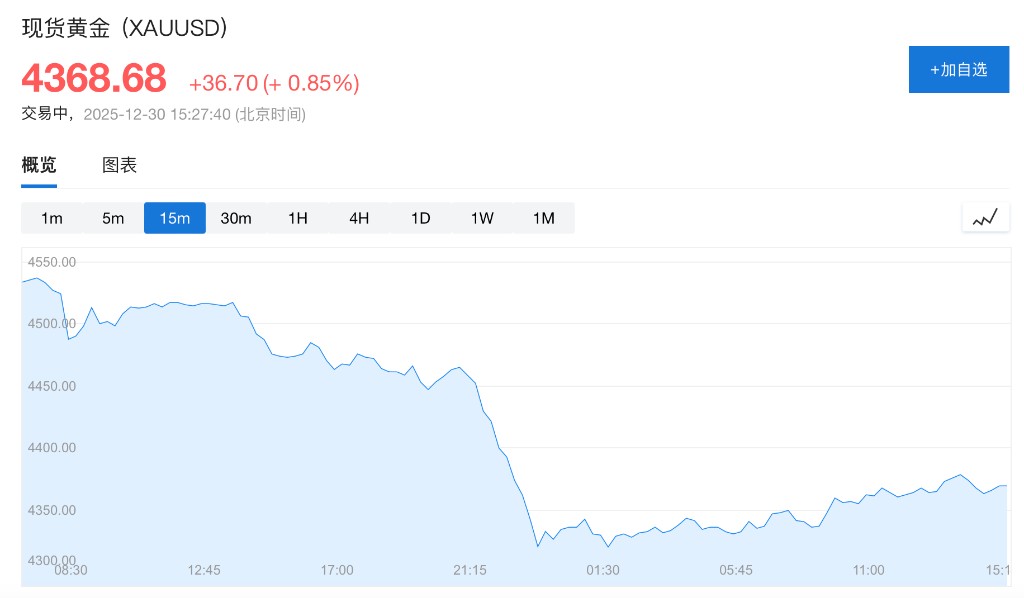Select the 15m timeframe button
This screenshot has height=598, width=1024.
(x=175, y=218)
